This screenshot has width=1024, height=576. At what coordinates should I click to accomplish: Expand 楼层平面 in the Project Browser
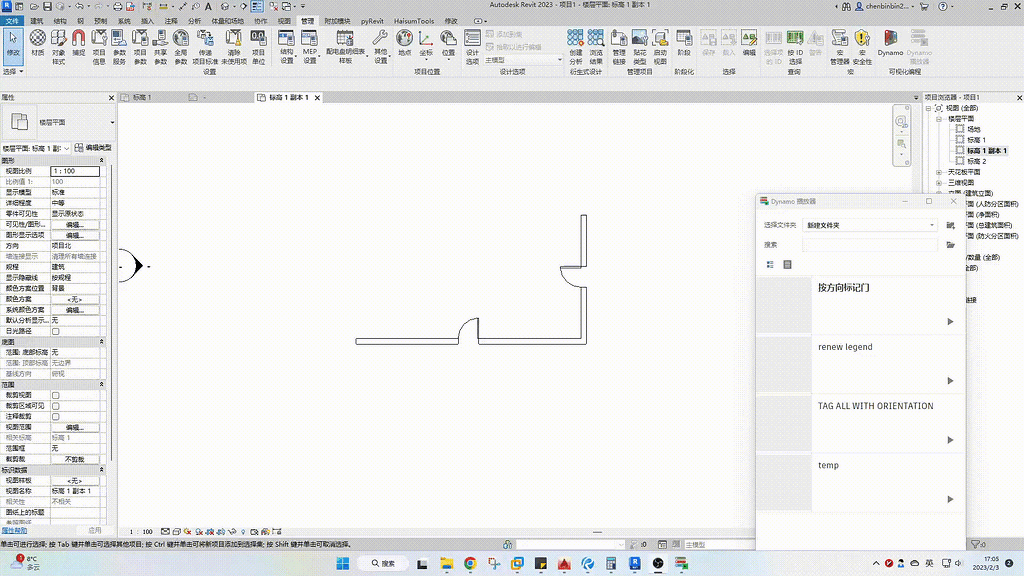pos(938,119)
